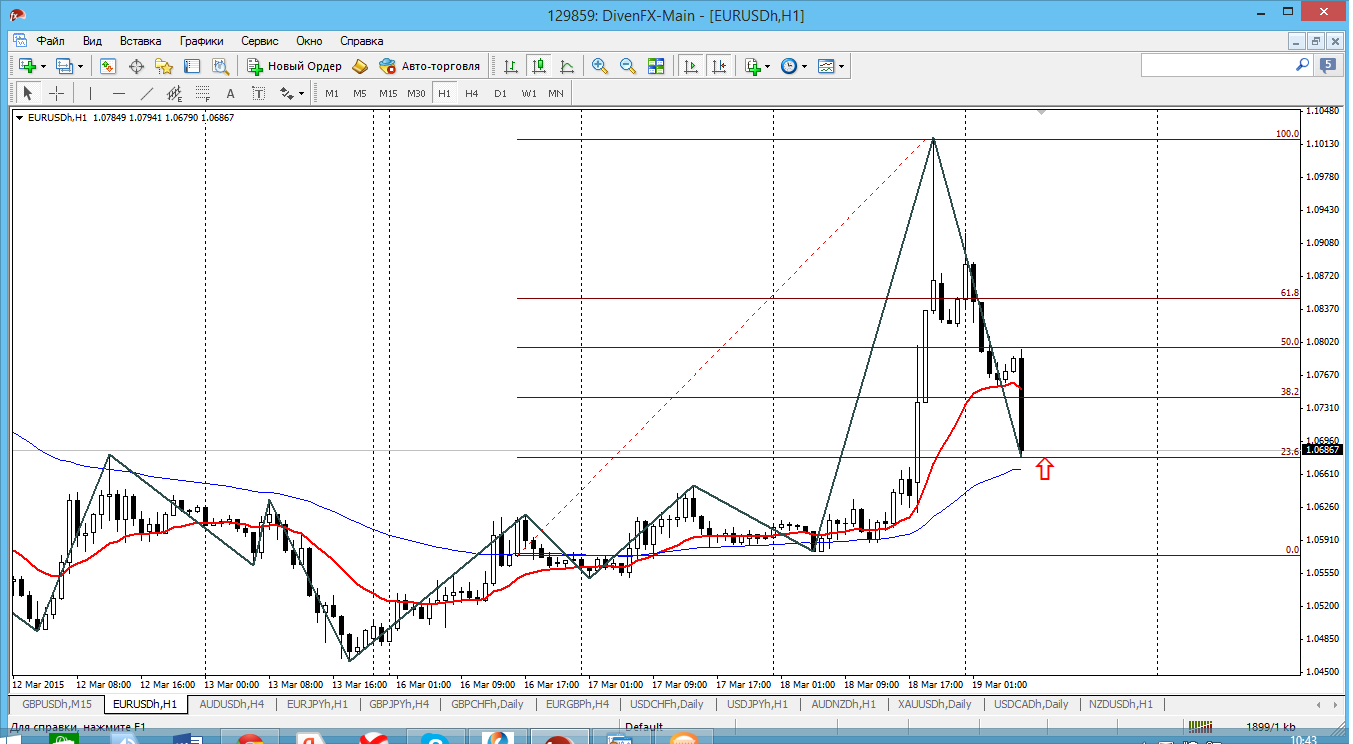Toggle Chart Shift
The height and width of the screenshot is (744, 1353).
tap(719, 66)
